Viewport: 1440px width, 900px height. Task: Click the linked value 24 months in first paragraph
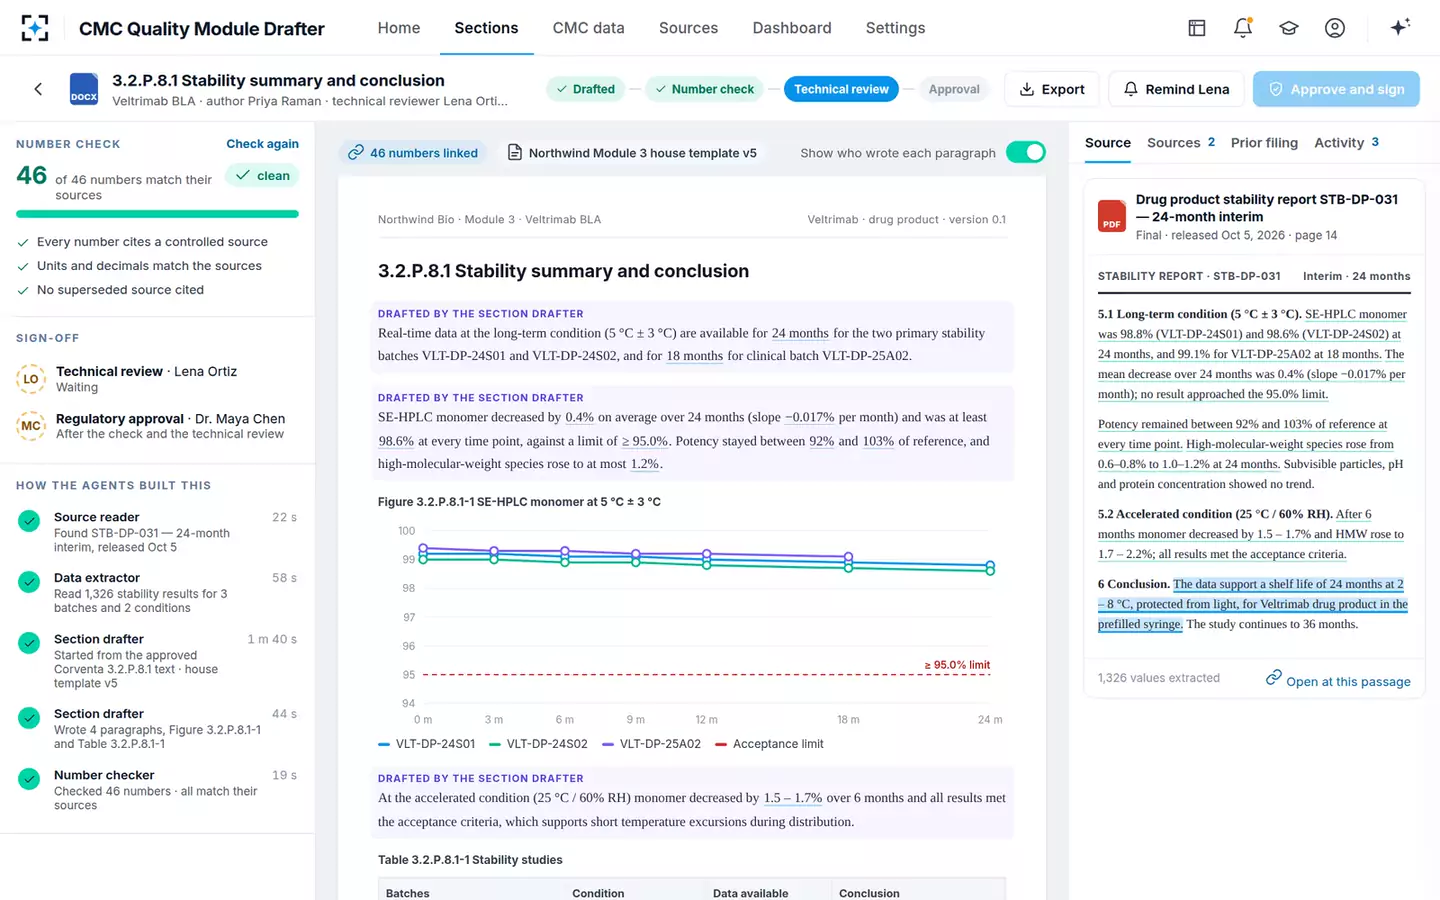click(800, 333)
